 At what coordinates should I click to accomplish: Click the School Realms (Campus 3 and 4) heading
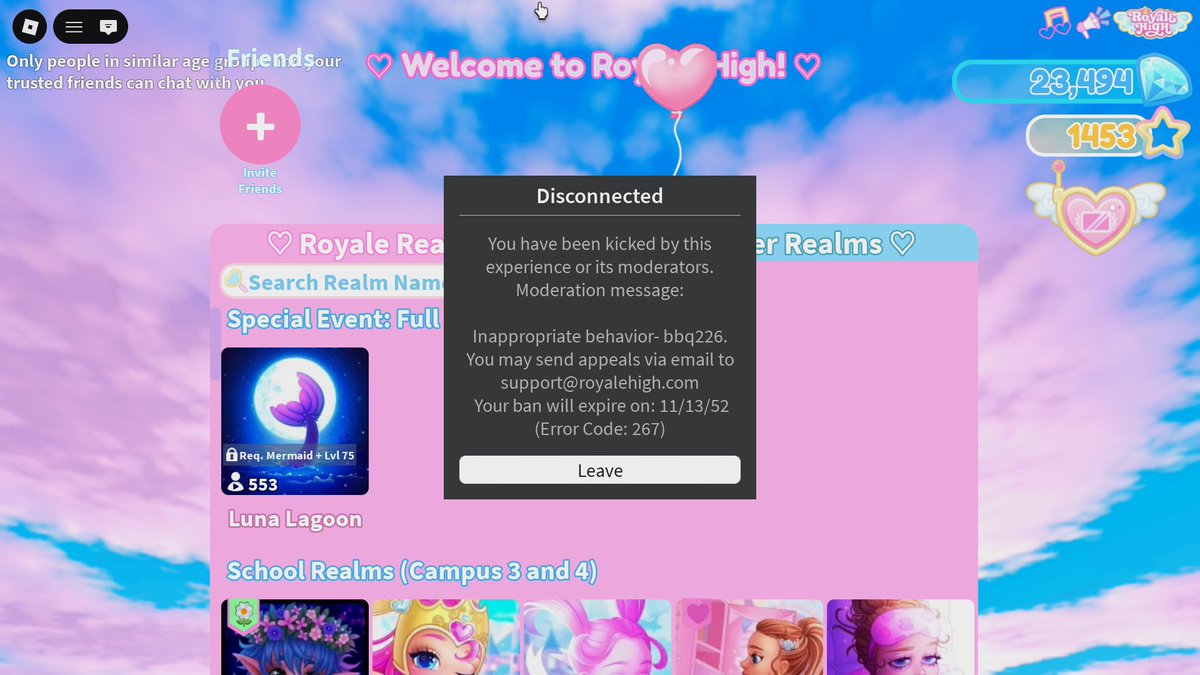(412, 571)
